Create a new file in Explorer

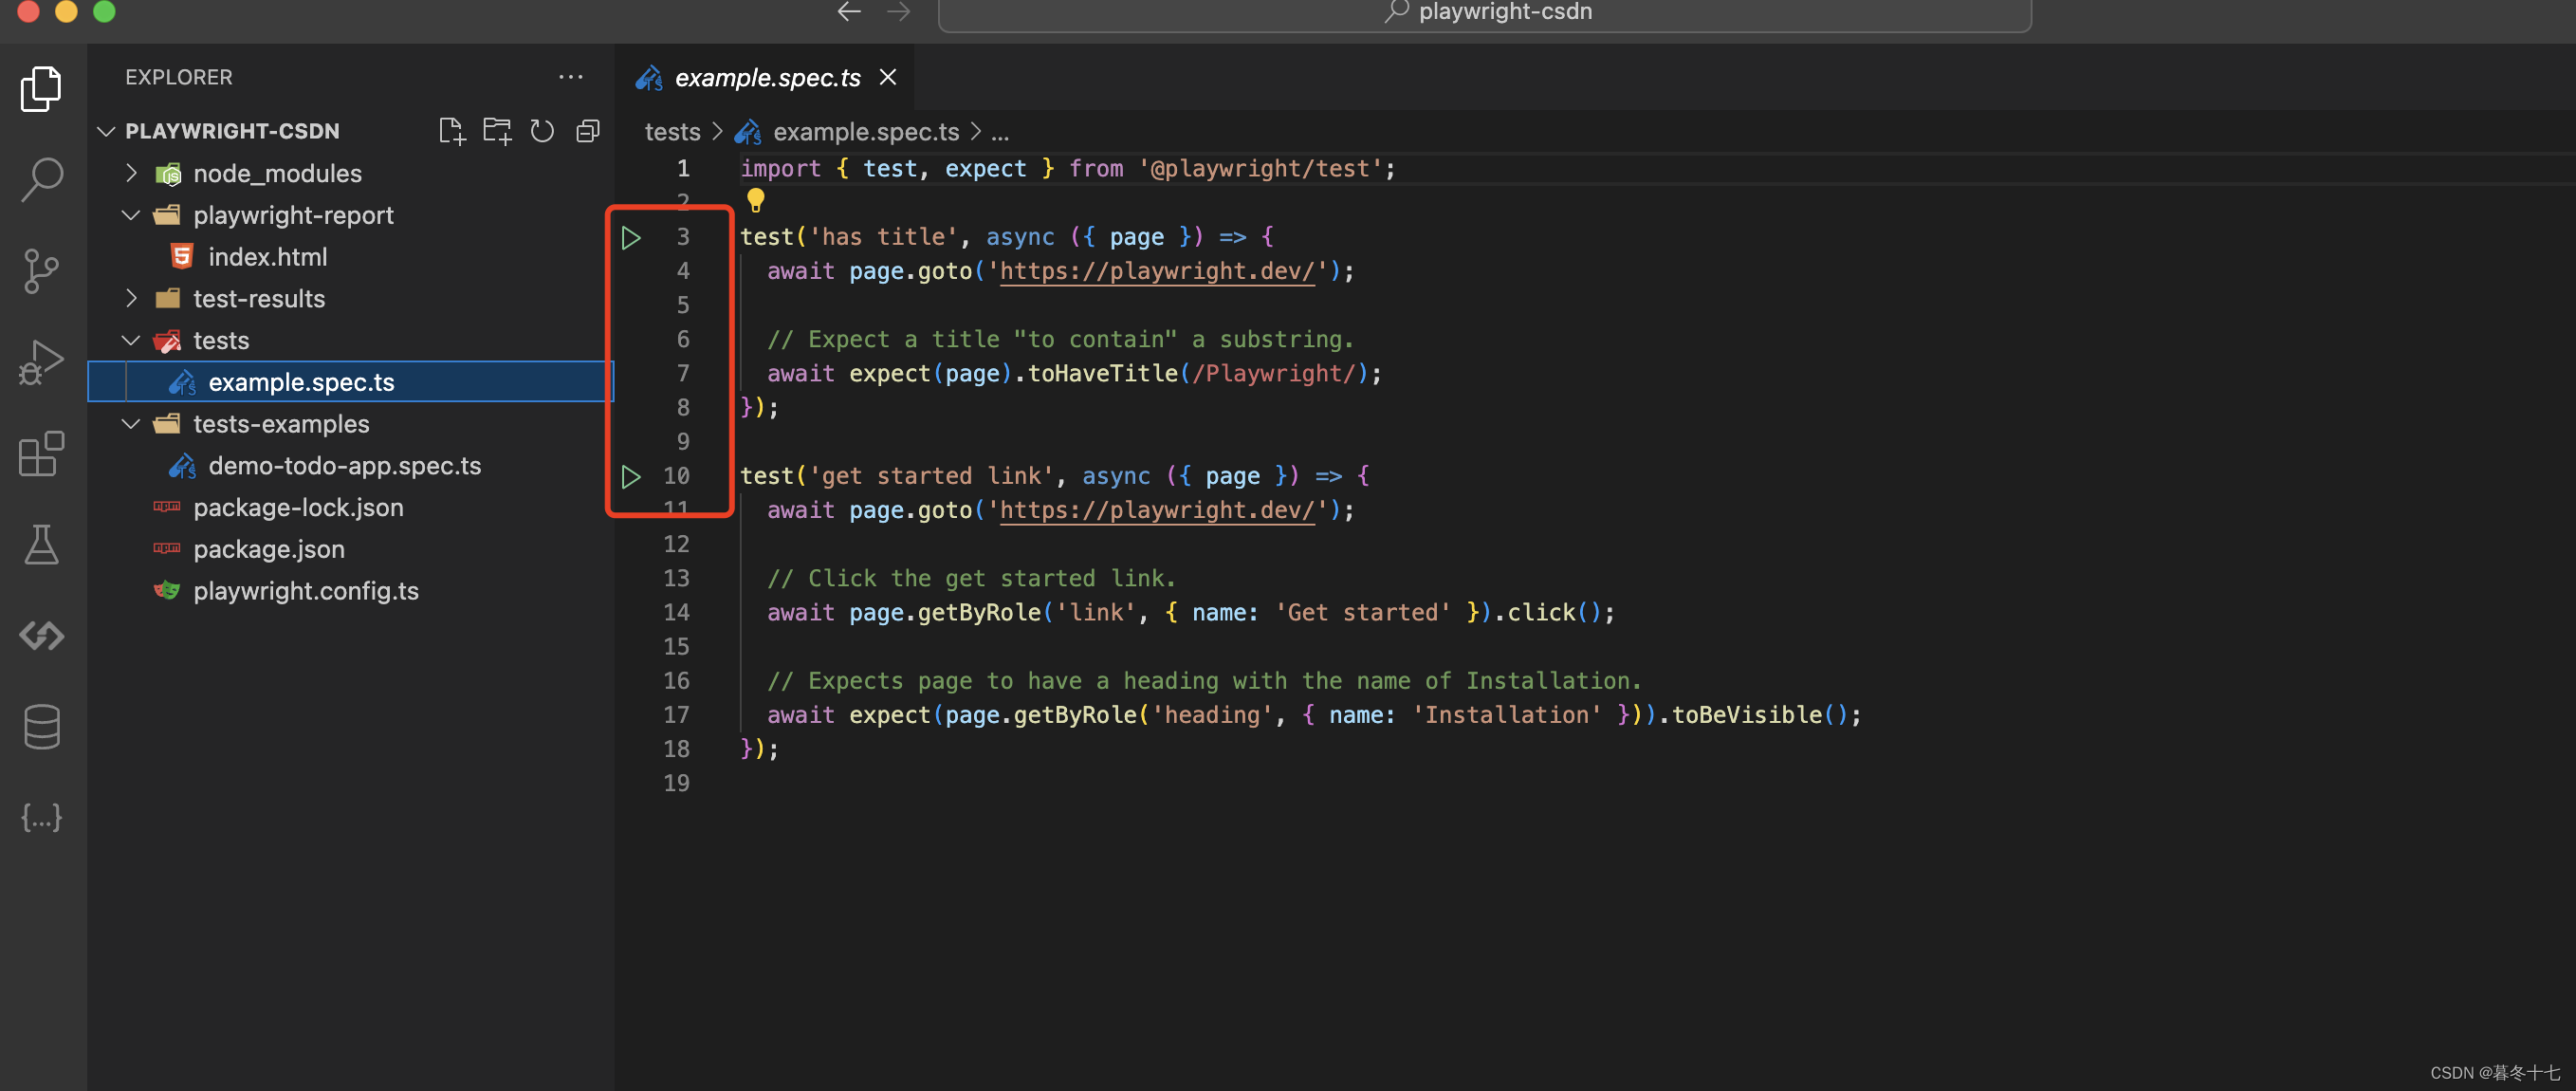pos(451,130)
